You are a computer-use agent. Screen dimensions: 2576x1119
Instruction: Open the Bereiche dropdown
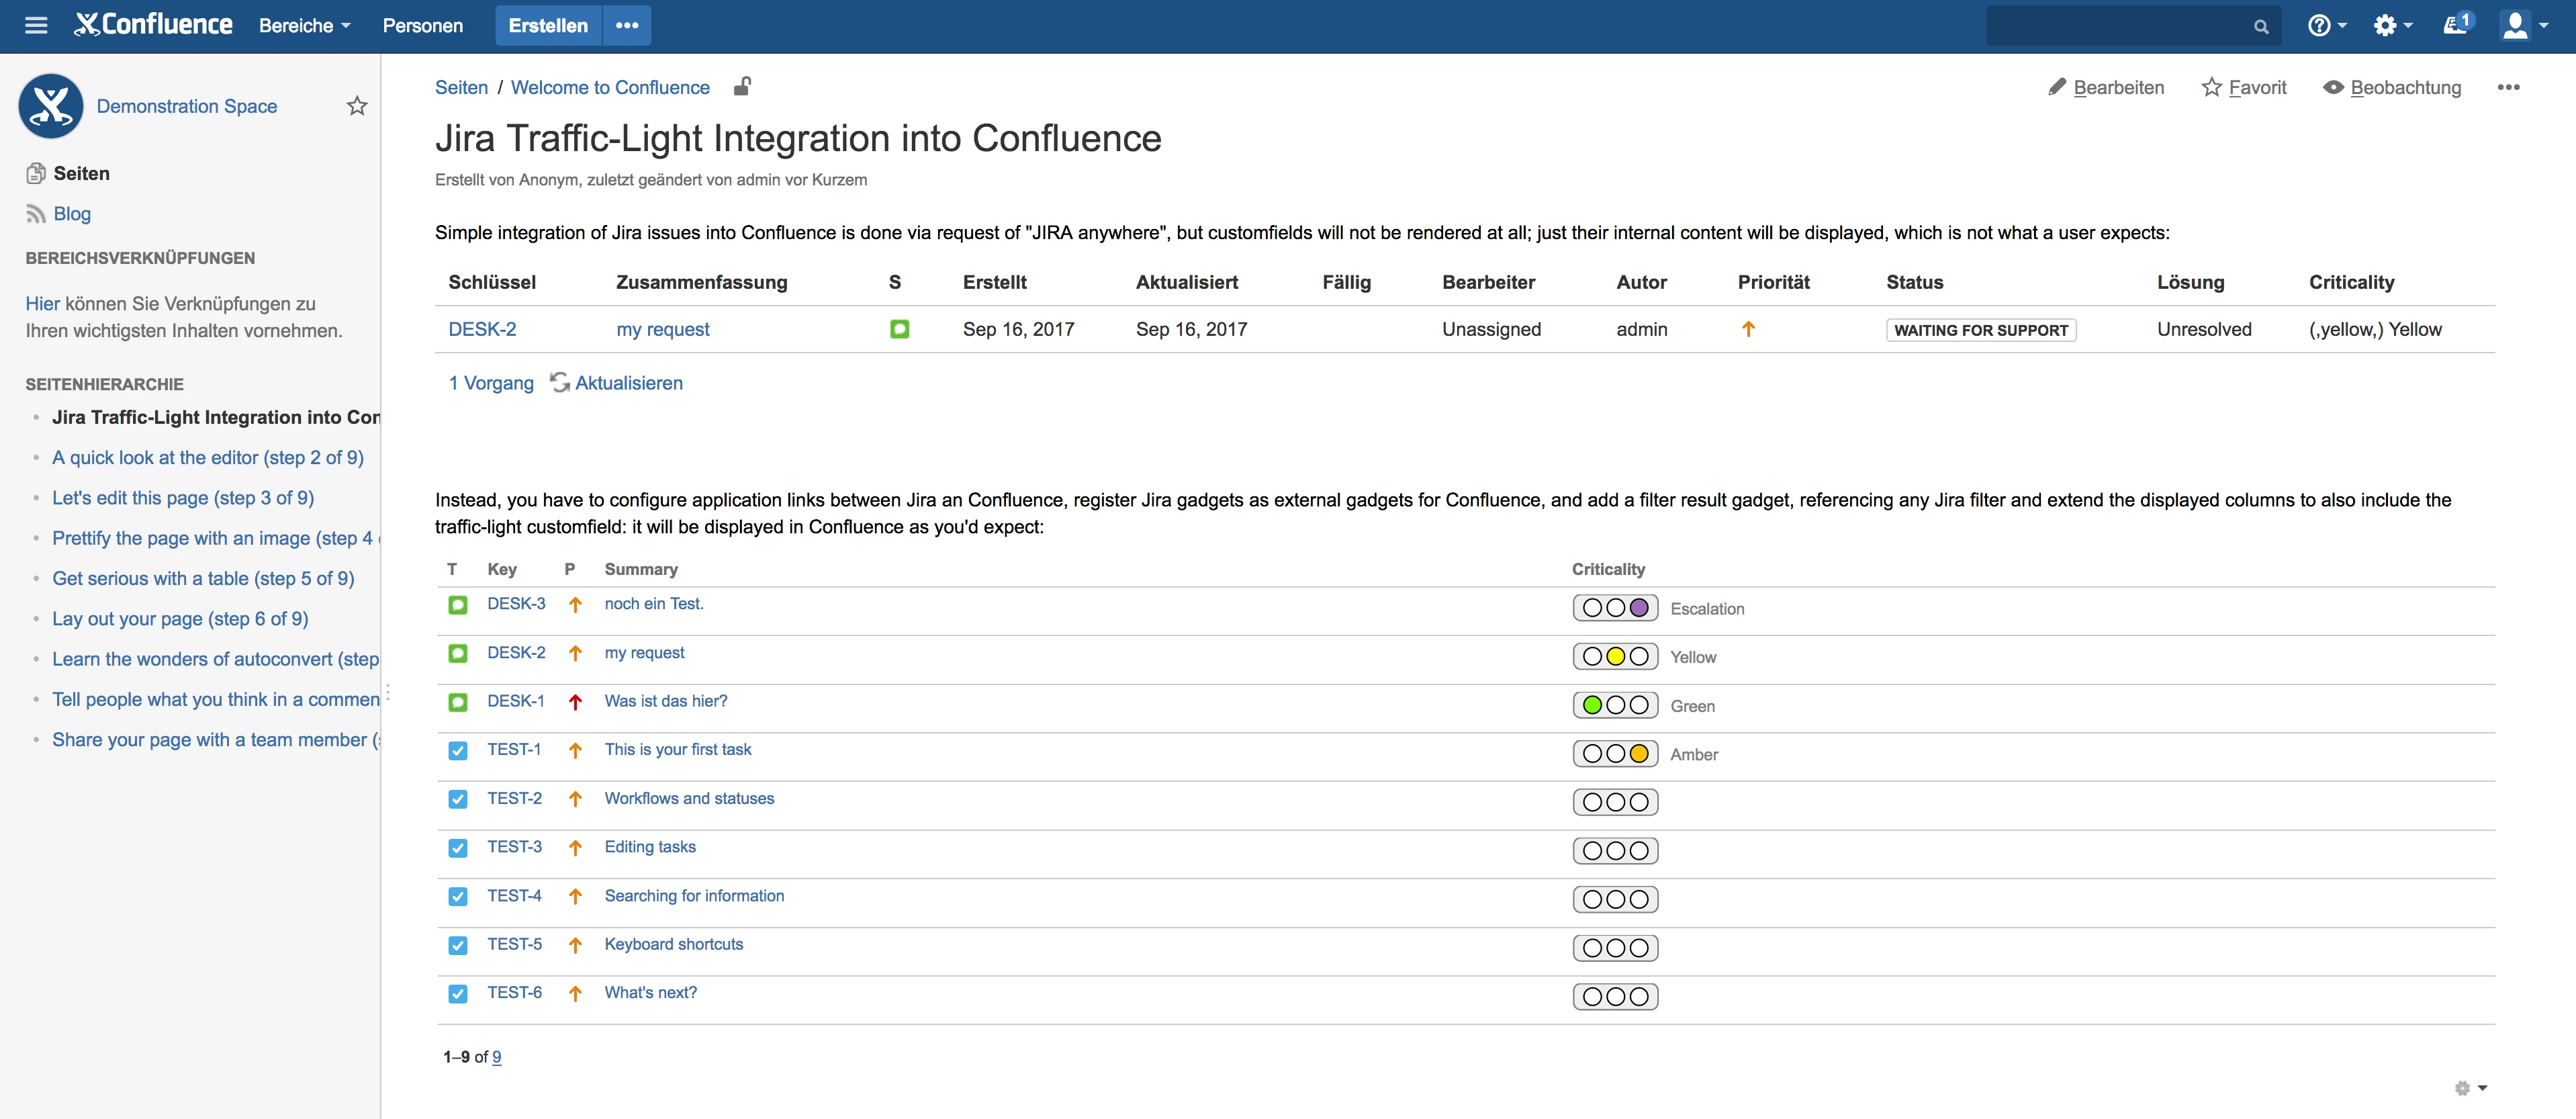(303, 25)
